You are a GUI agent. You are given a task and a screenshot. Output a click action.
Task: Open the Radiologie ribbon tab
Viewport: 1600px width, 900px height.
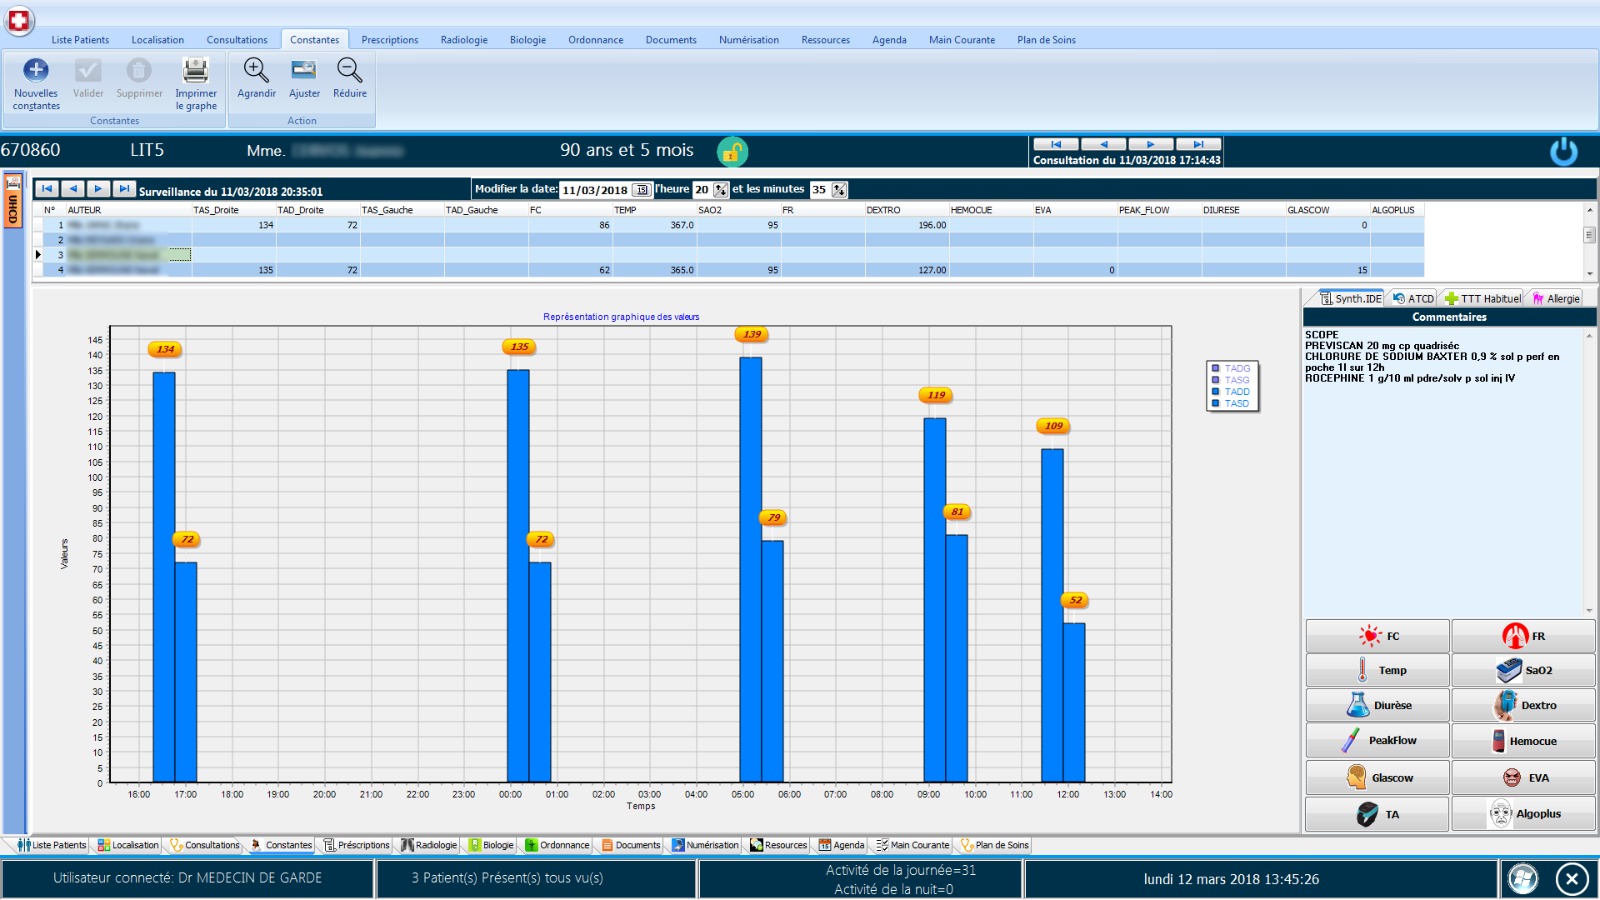[464, 40]
